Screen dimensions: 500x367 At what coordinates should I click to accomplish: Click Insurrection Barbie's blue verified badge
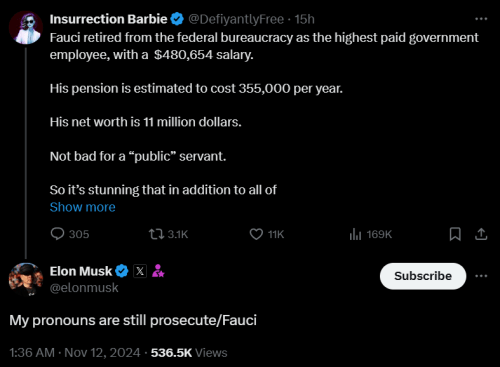point(177,19)
